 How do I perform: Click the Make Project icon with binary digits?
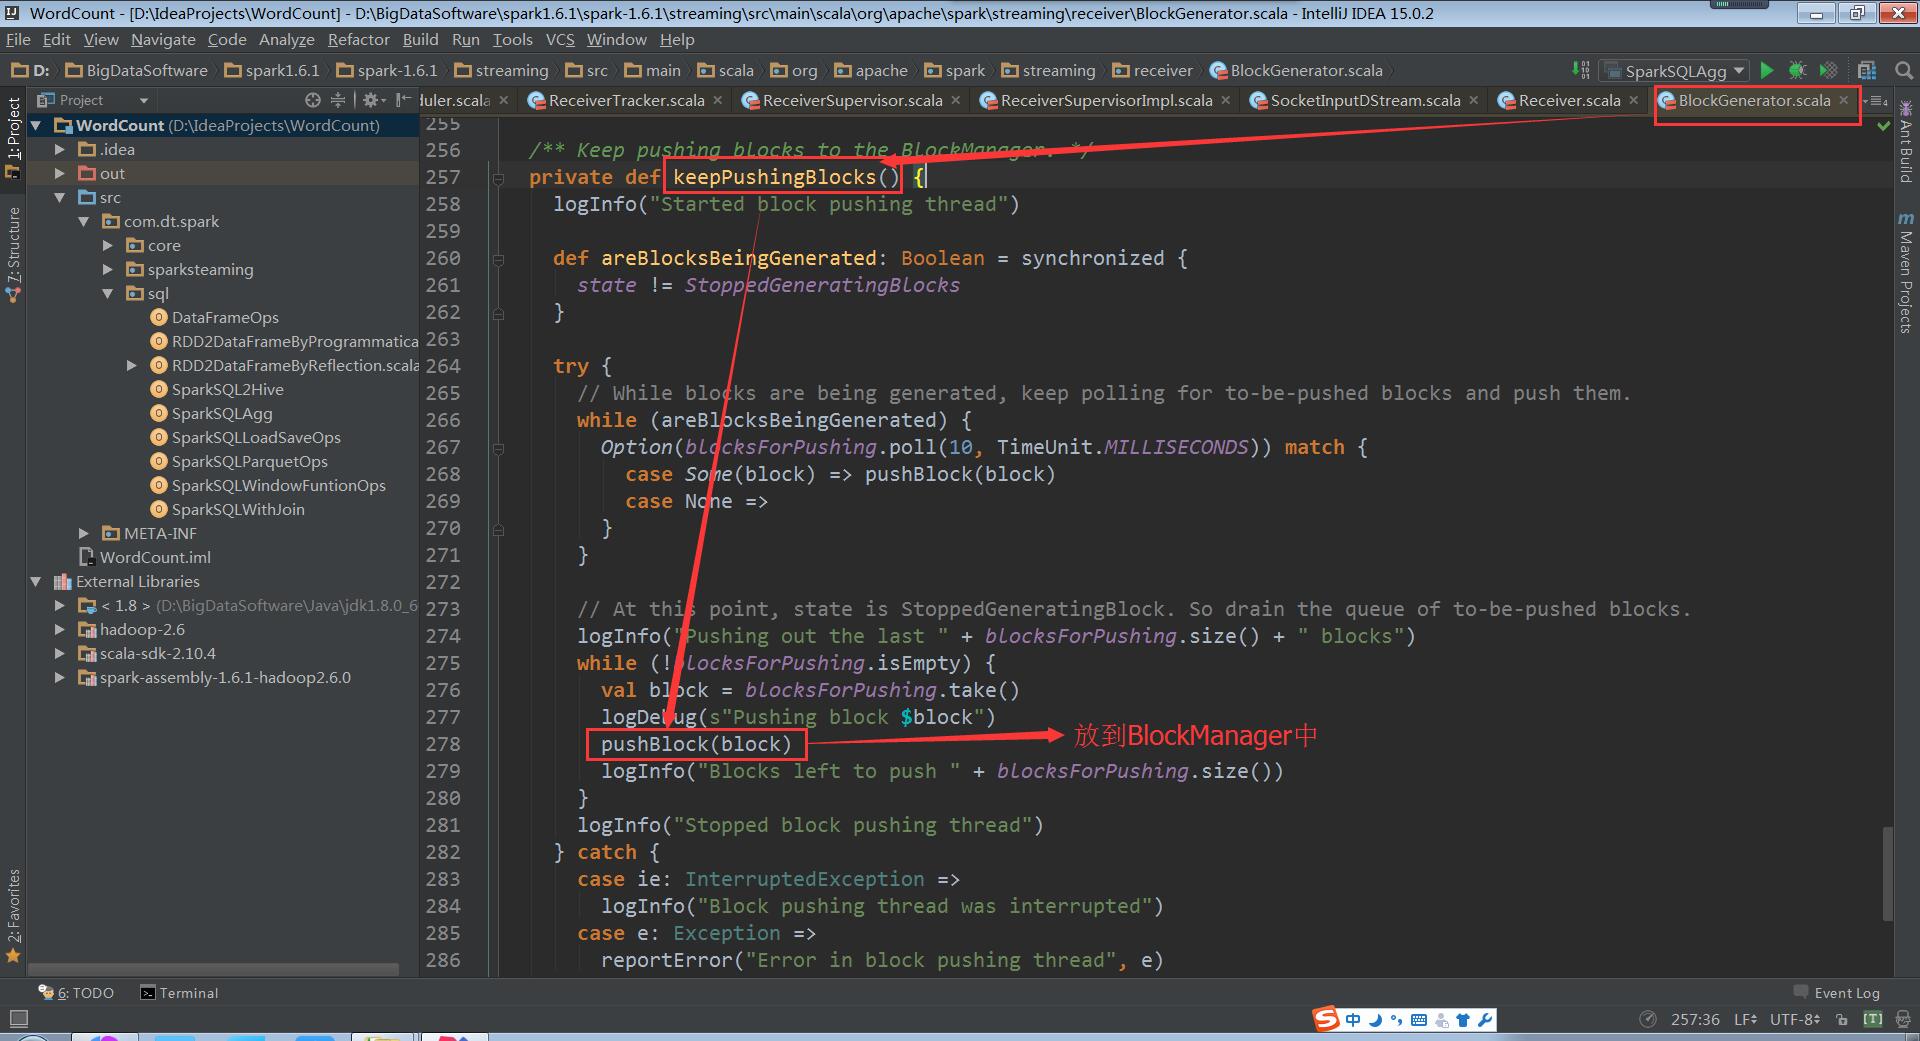click(x=1581, y=70)
